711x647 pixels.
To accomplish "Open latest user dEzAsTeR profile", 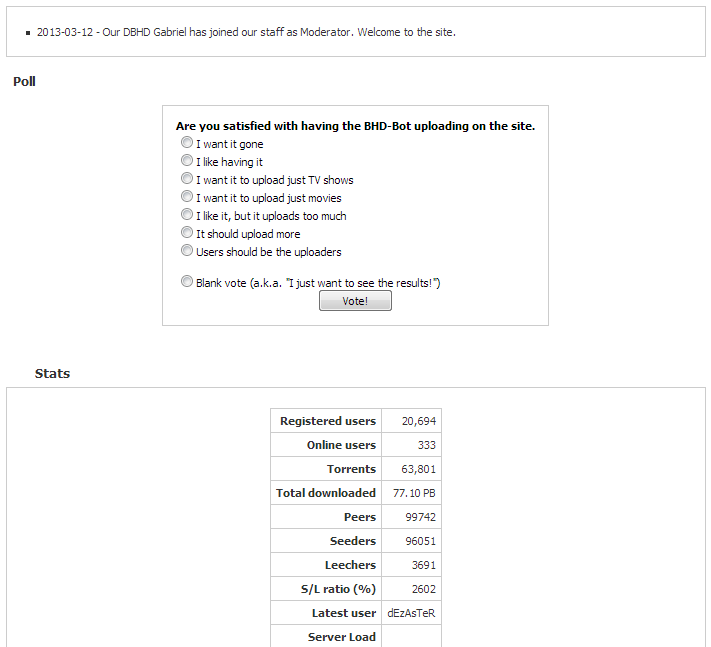I will pos(411,613).
